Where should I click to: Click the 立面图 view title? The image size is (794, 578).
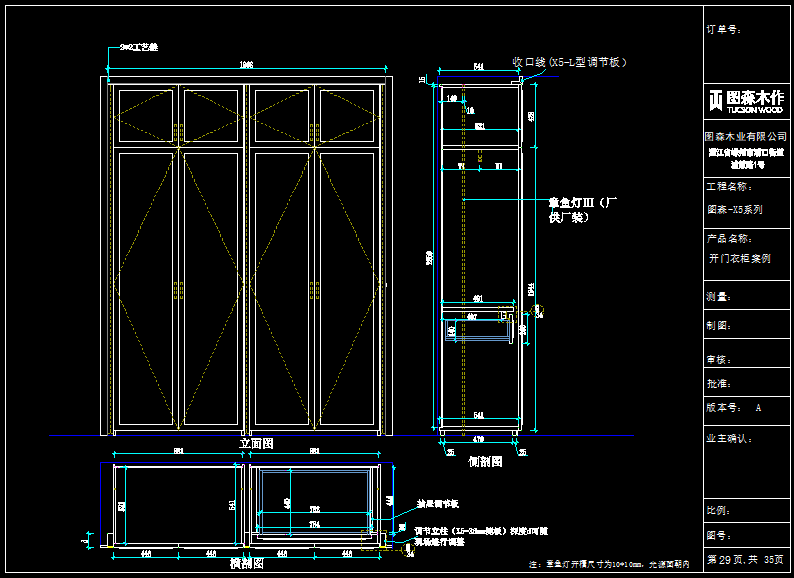[256, 443]
